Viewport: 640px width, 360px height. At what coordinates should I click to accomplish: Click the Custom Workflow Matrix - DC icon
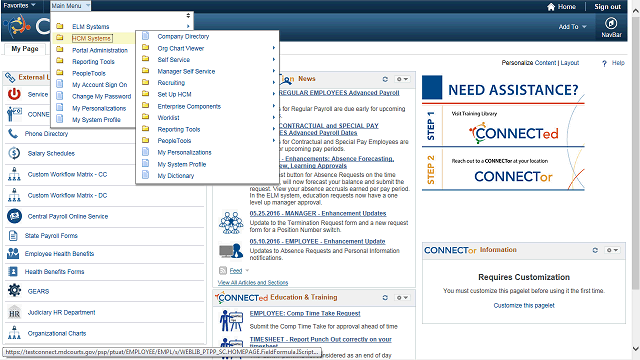coord(14,196)
